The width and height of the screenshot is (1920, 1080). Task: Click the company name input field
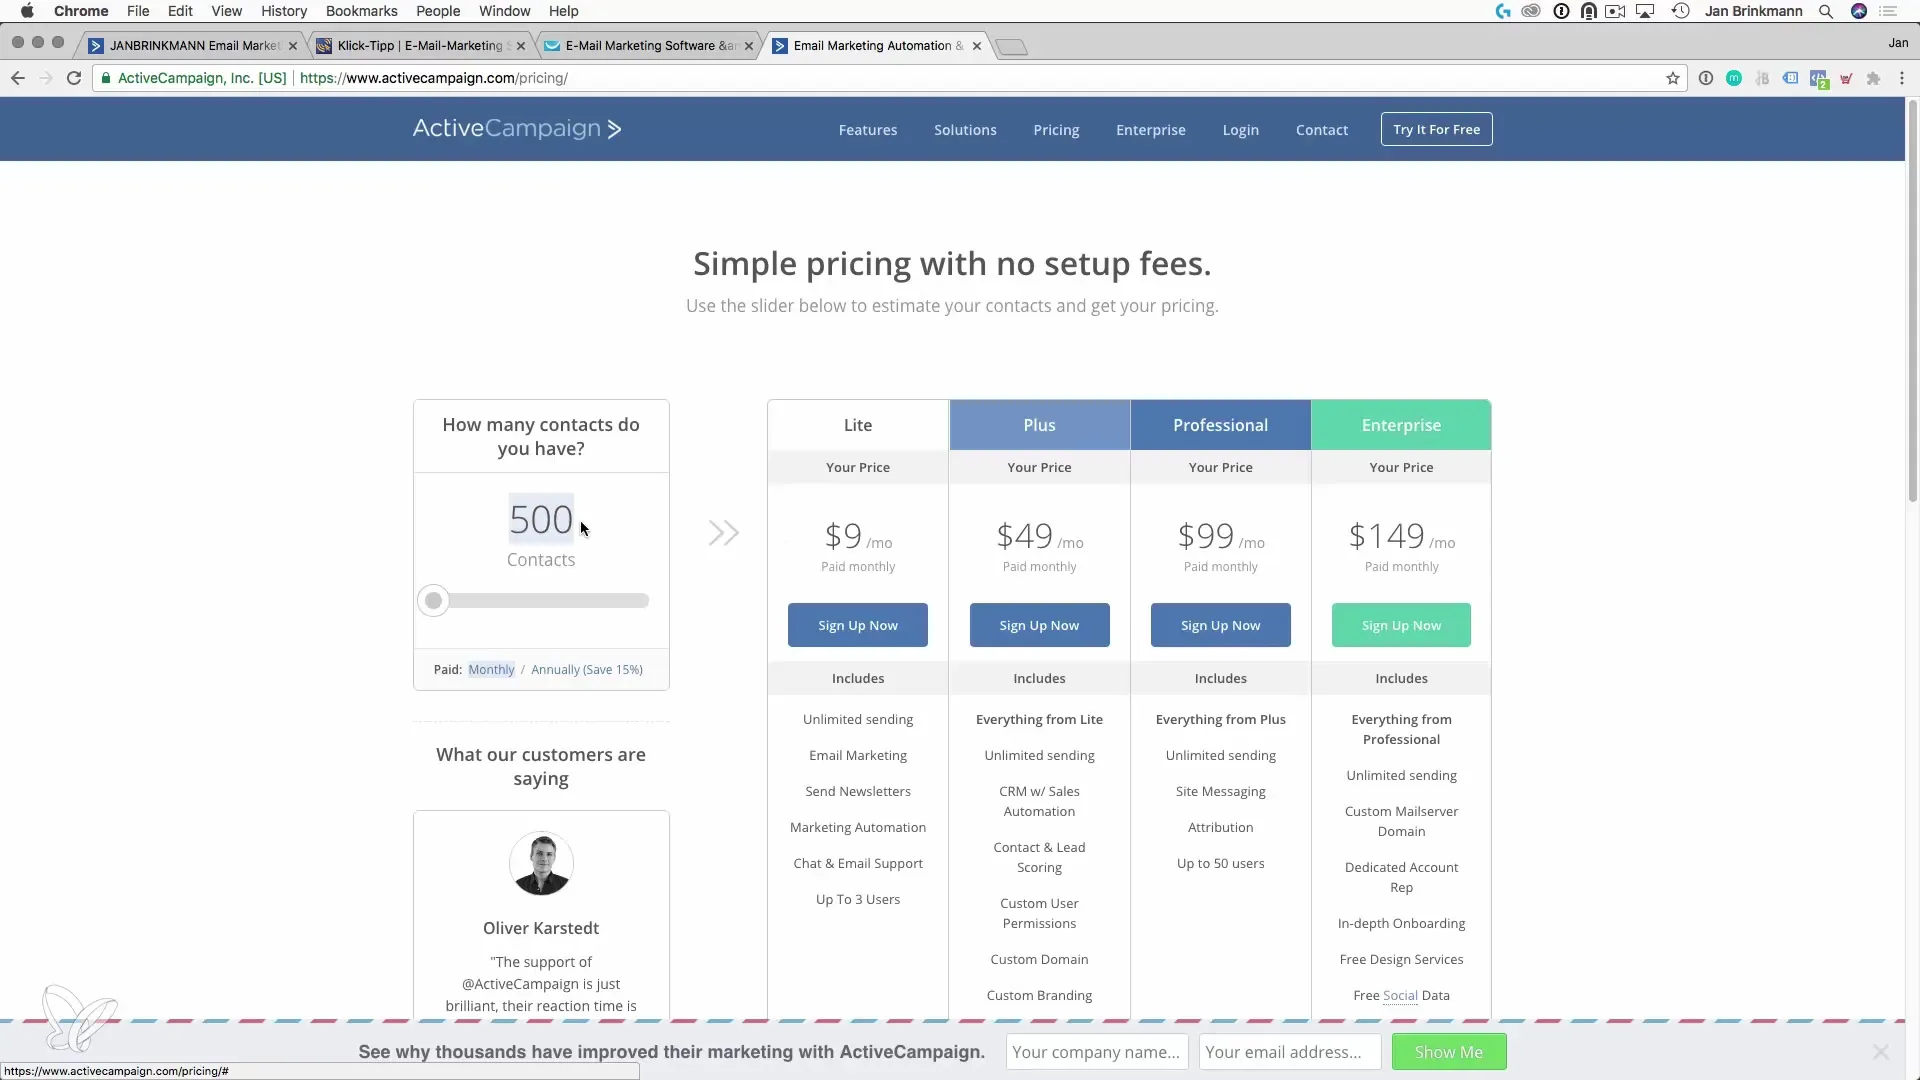click(1097, 1052)
